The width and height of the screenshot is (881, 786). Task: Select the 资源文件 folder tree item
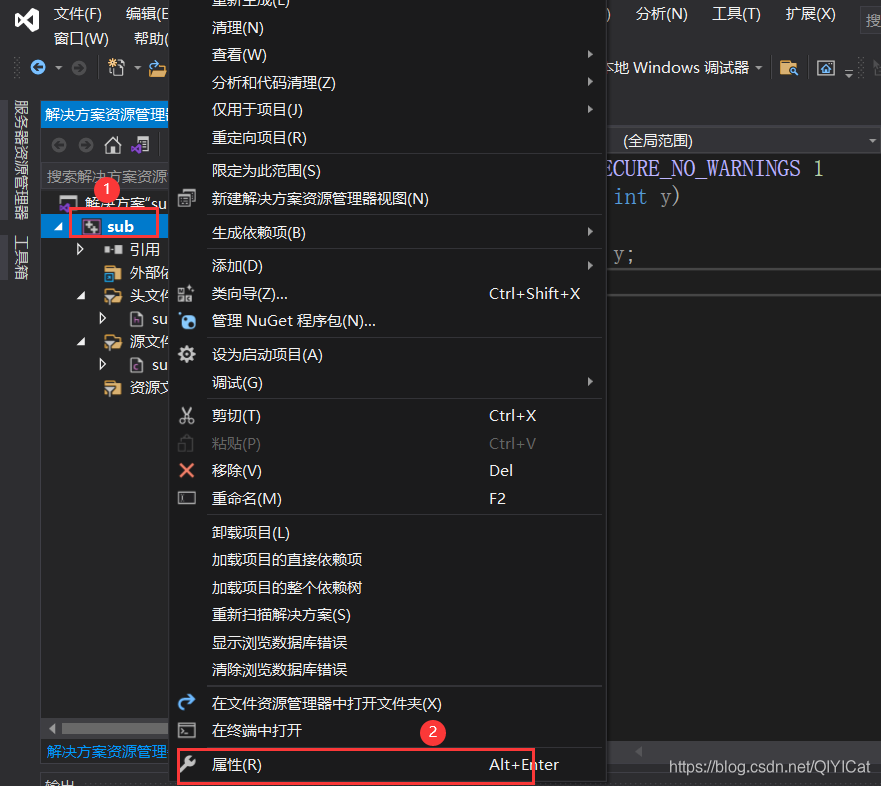135,388
